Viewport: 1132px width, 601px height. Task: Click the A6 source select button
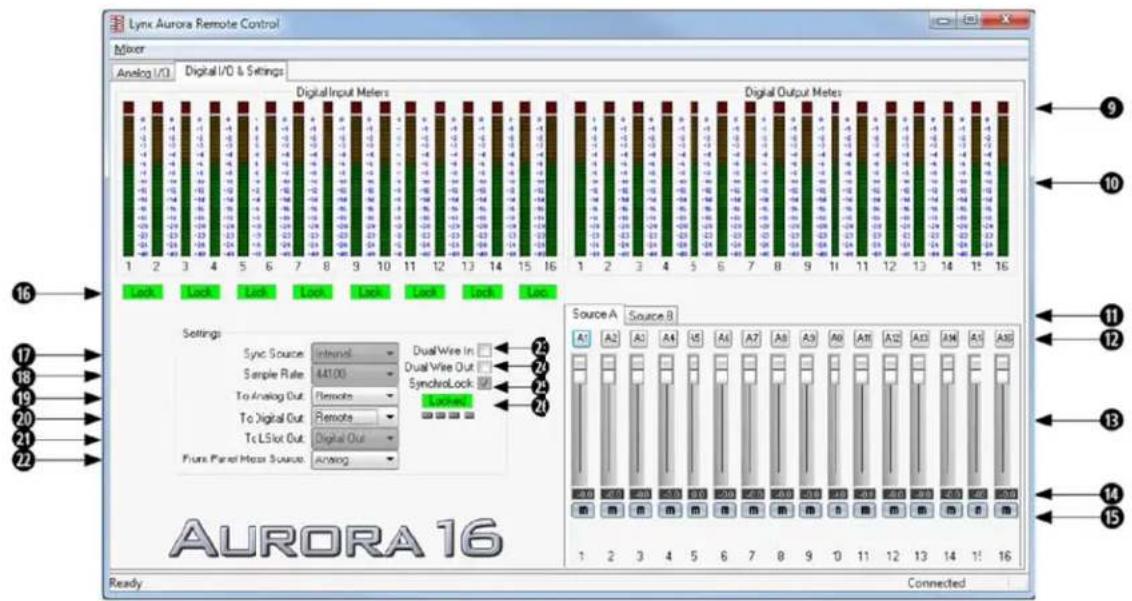click(723, 339)
